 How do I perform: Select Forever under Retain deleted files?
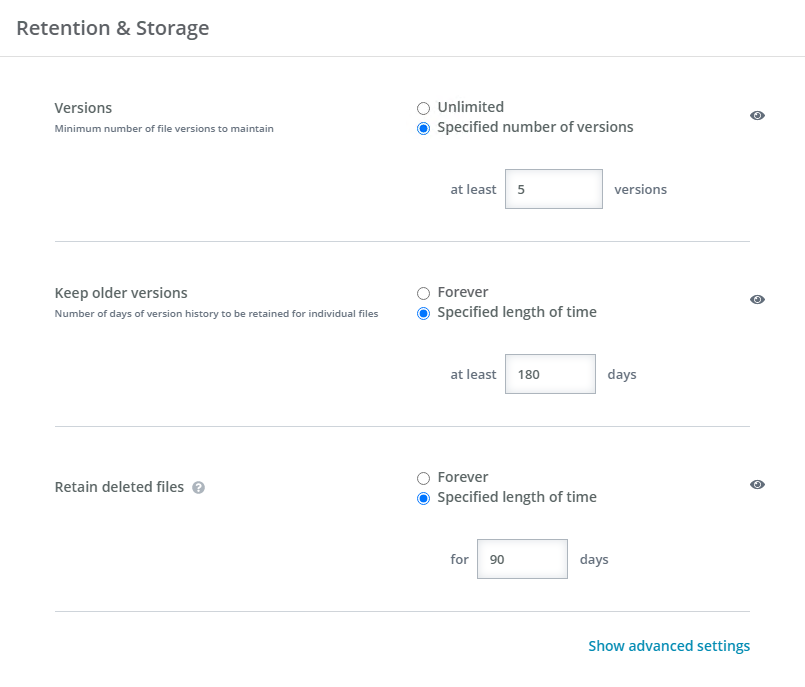click(423, 479)
